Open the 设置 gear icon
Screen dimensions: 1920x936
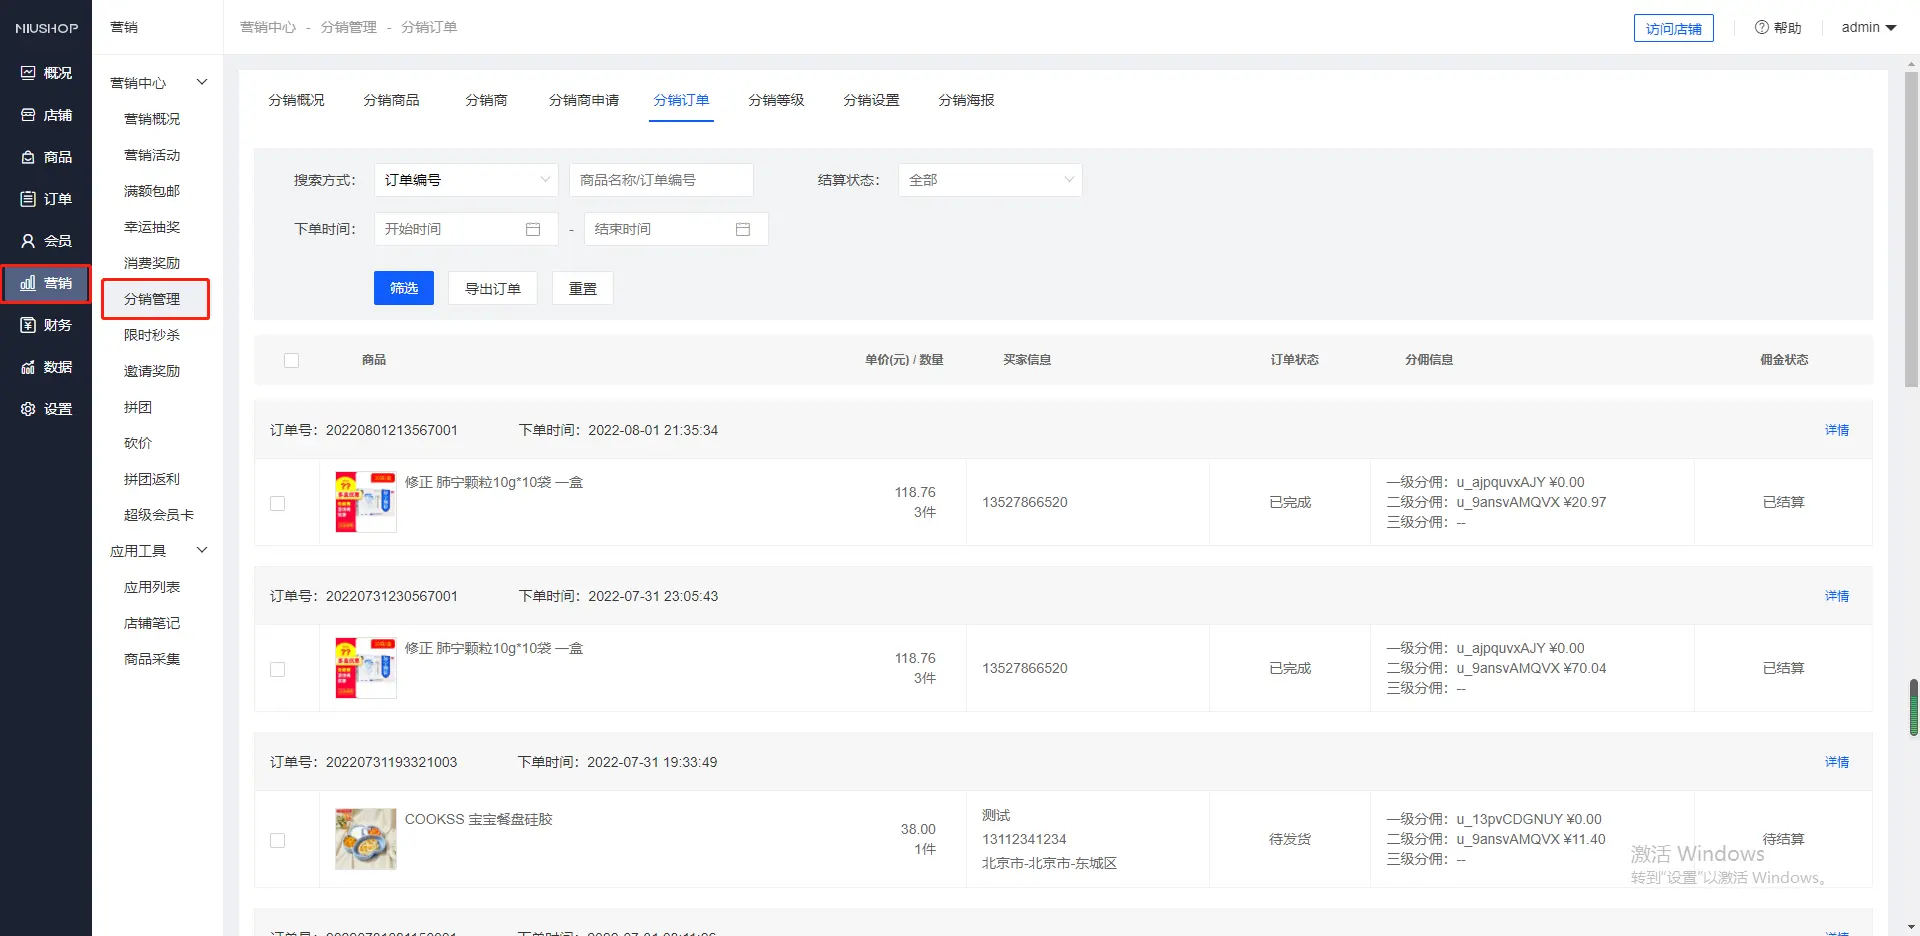pyautogui.click(x=28, y=409)
